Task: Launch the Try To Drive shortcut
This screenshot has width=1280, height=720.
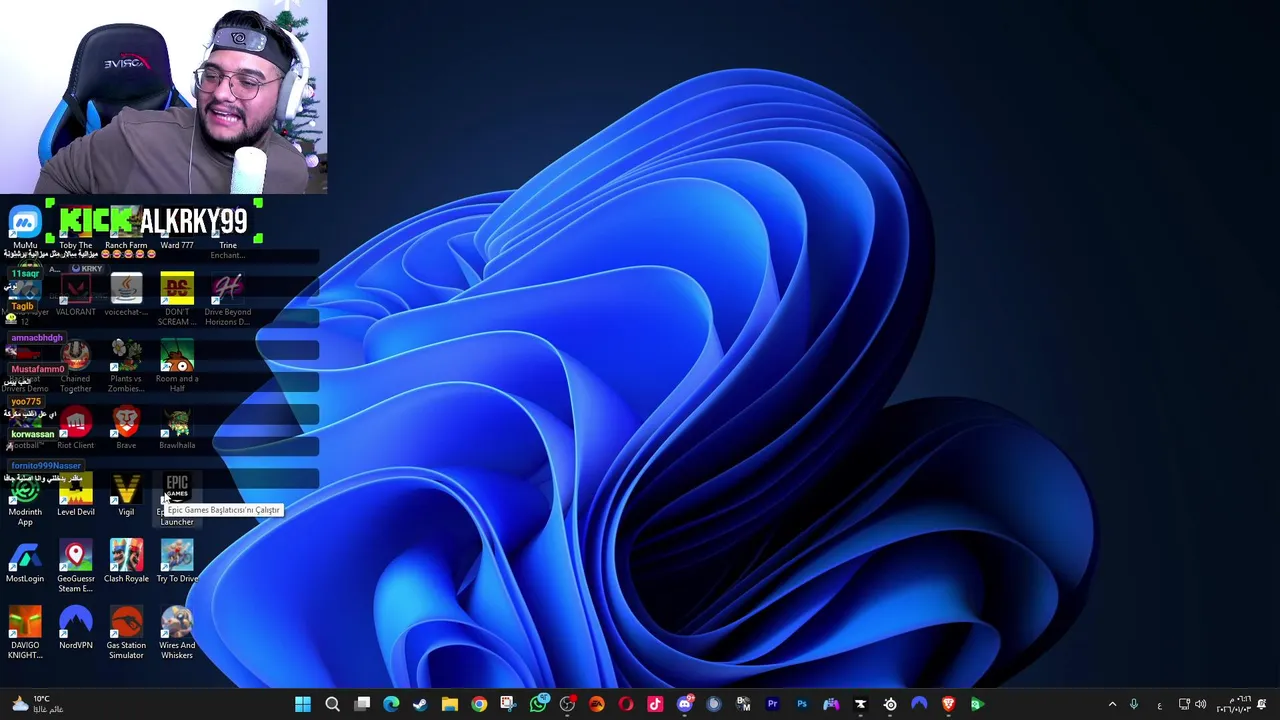Action: [177, 562]
